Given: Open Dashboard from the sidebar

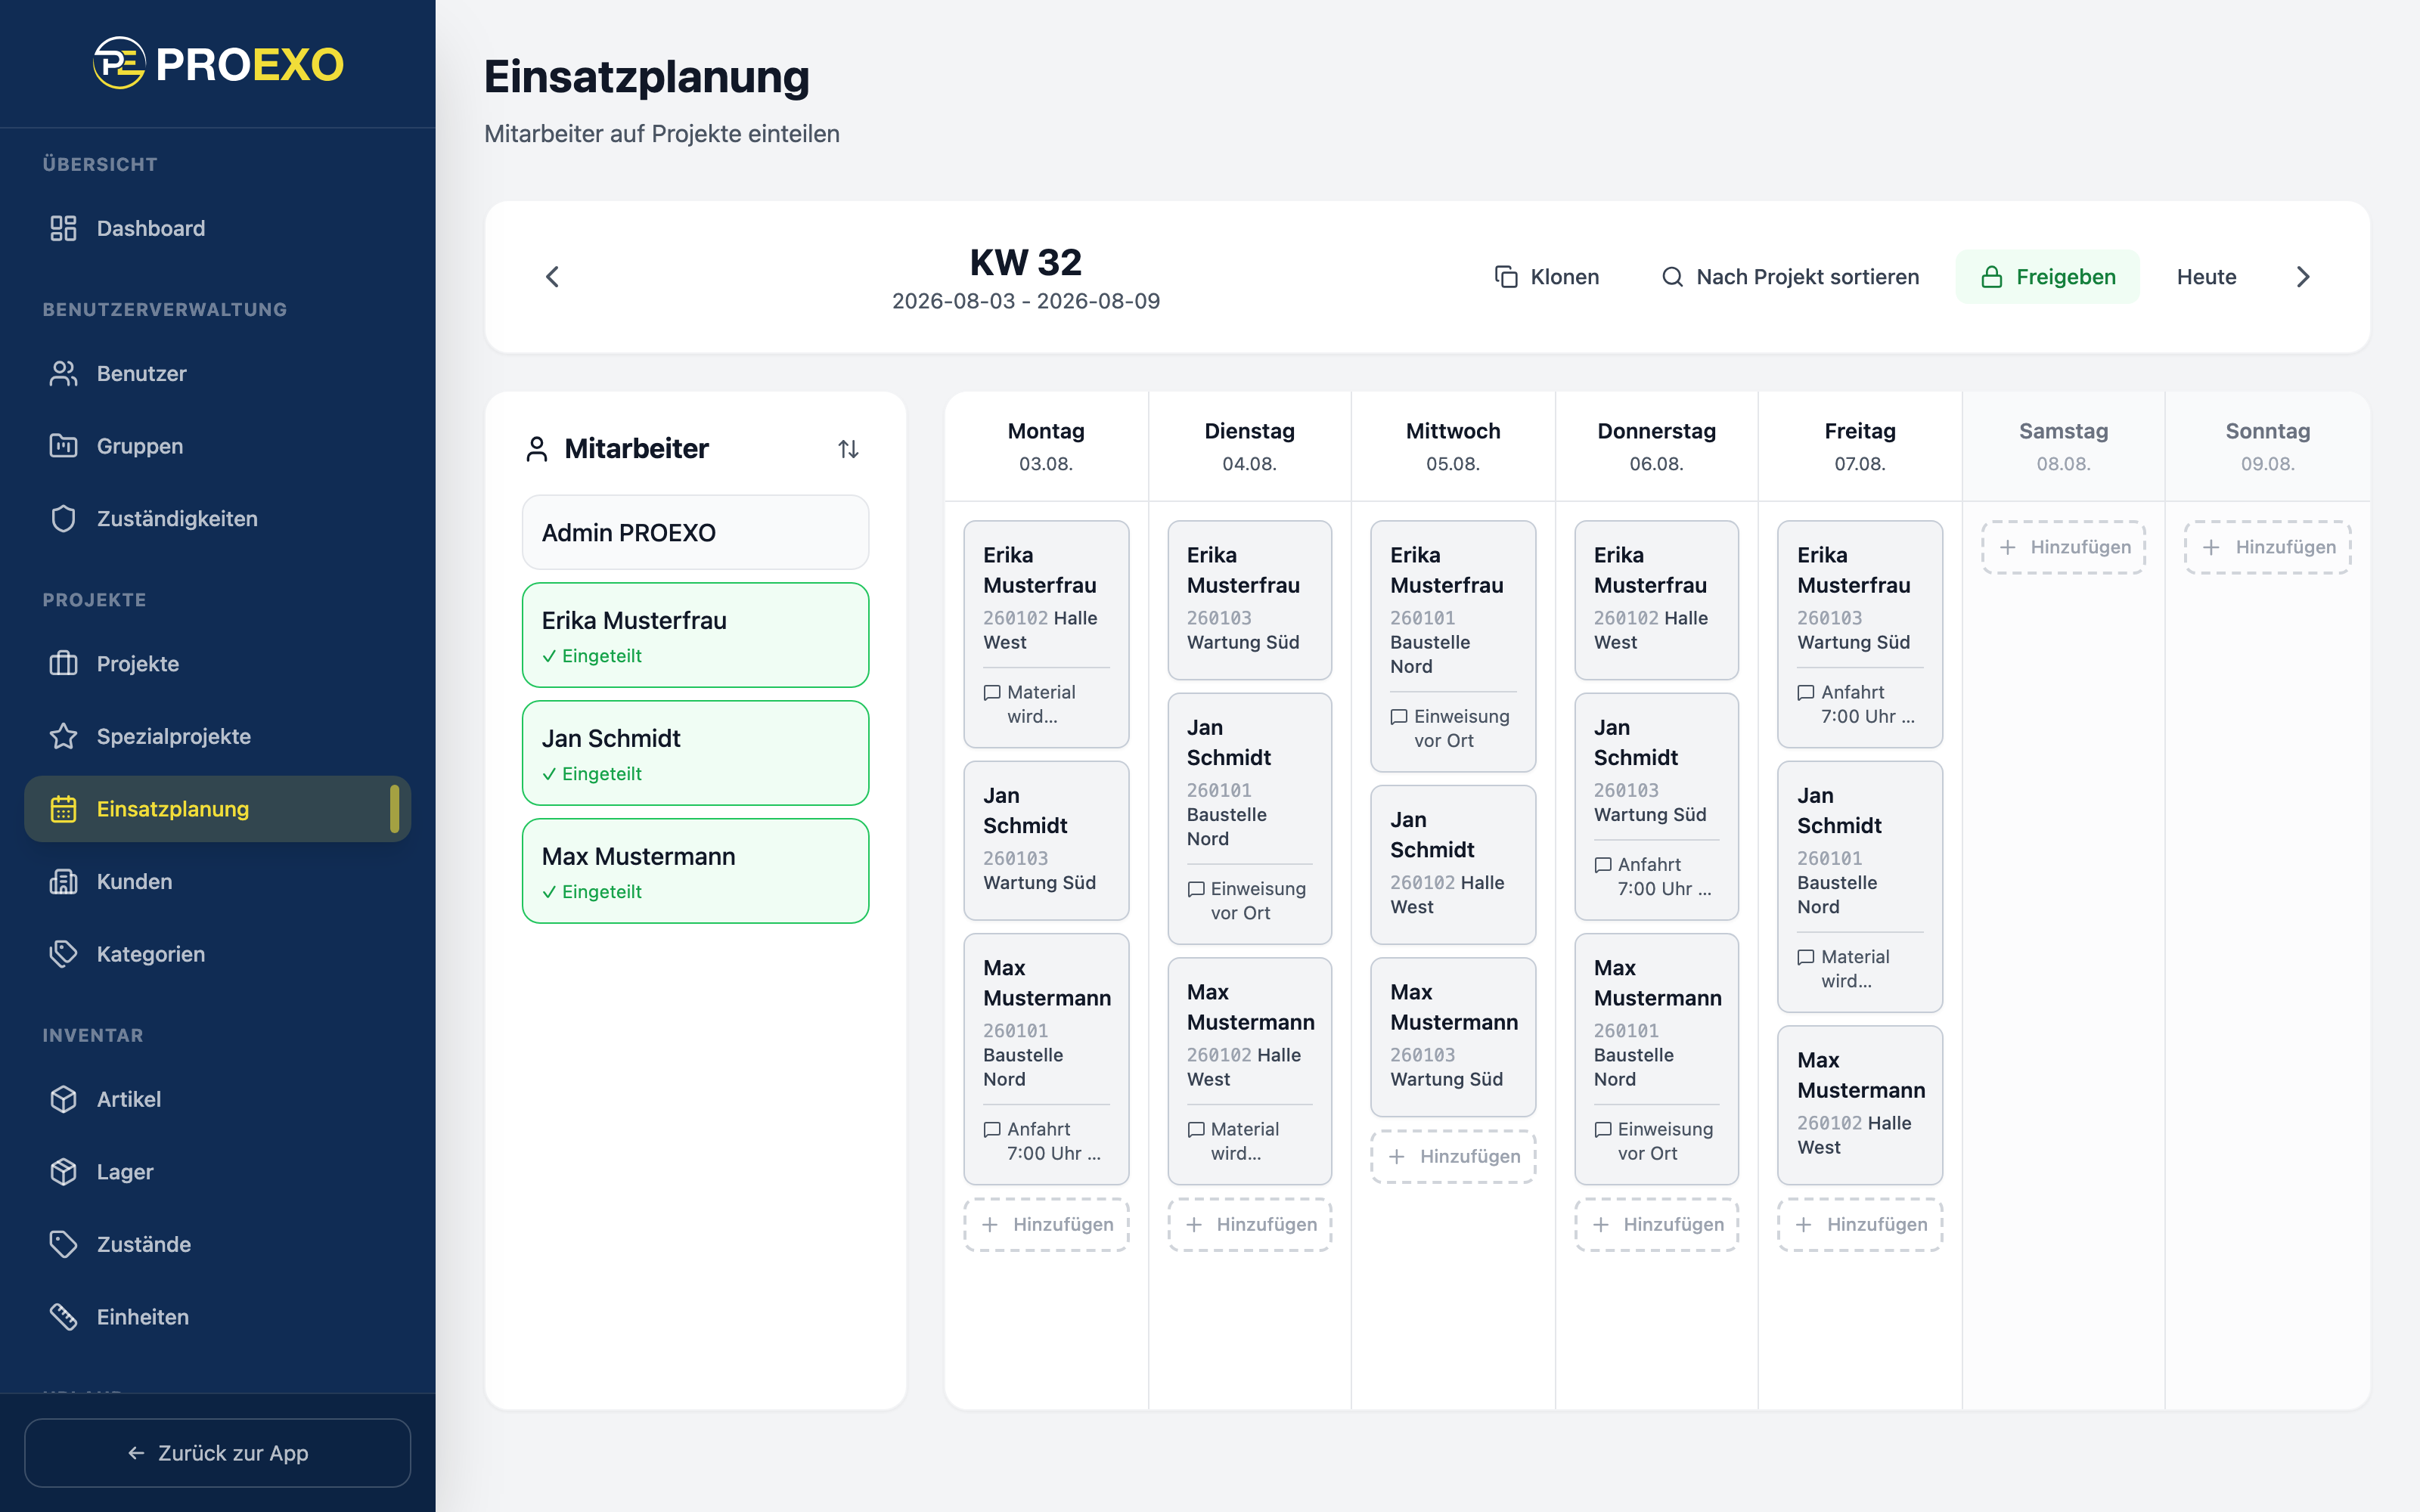Looking at the screenshot, I should coord(217,228).
